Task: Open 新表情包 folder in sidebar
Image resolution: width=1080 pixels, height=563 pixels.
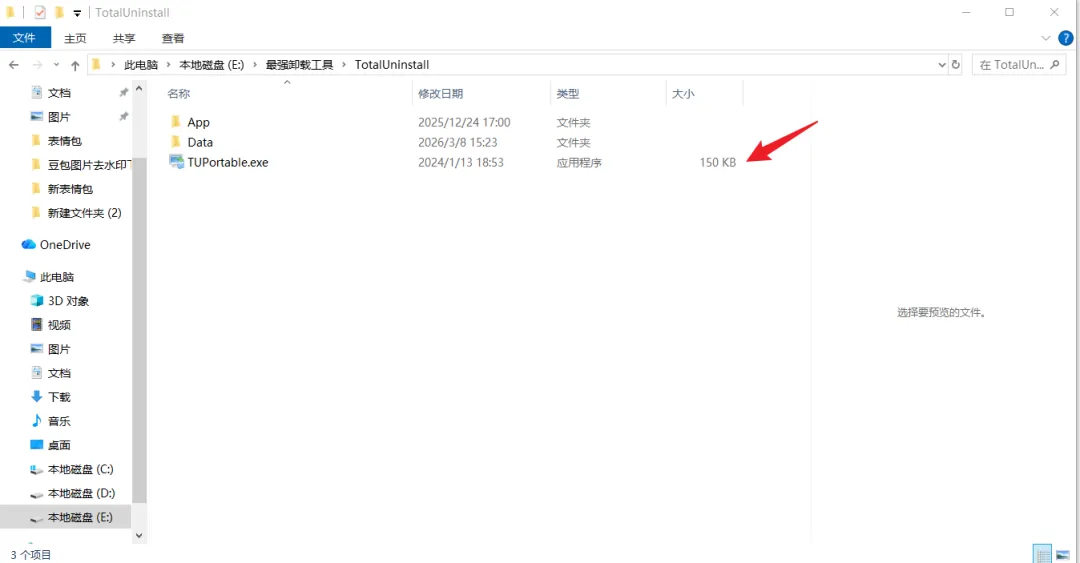Action: pyautogui.click(x=70, y=189)
